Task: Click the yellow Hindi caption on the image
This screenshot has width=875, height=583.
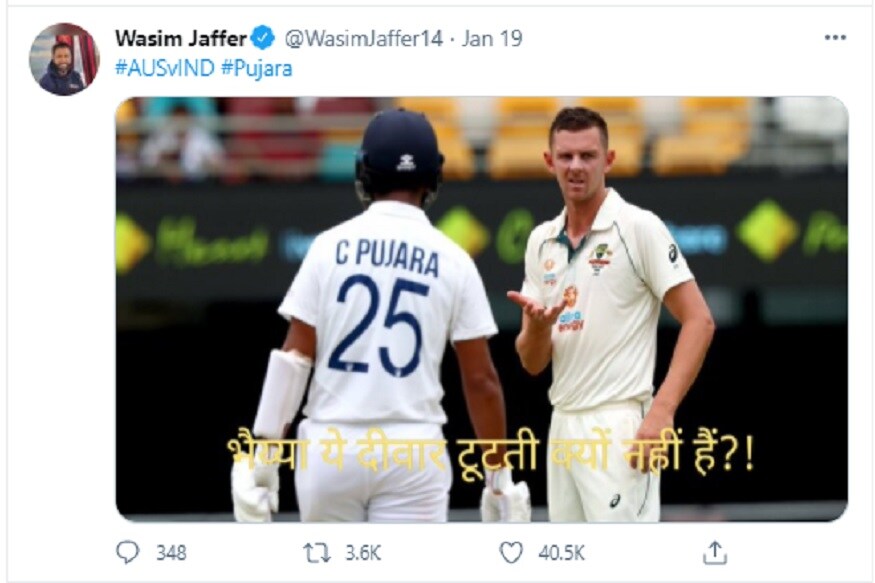Action: (491, 453)
